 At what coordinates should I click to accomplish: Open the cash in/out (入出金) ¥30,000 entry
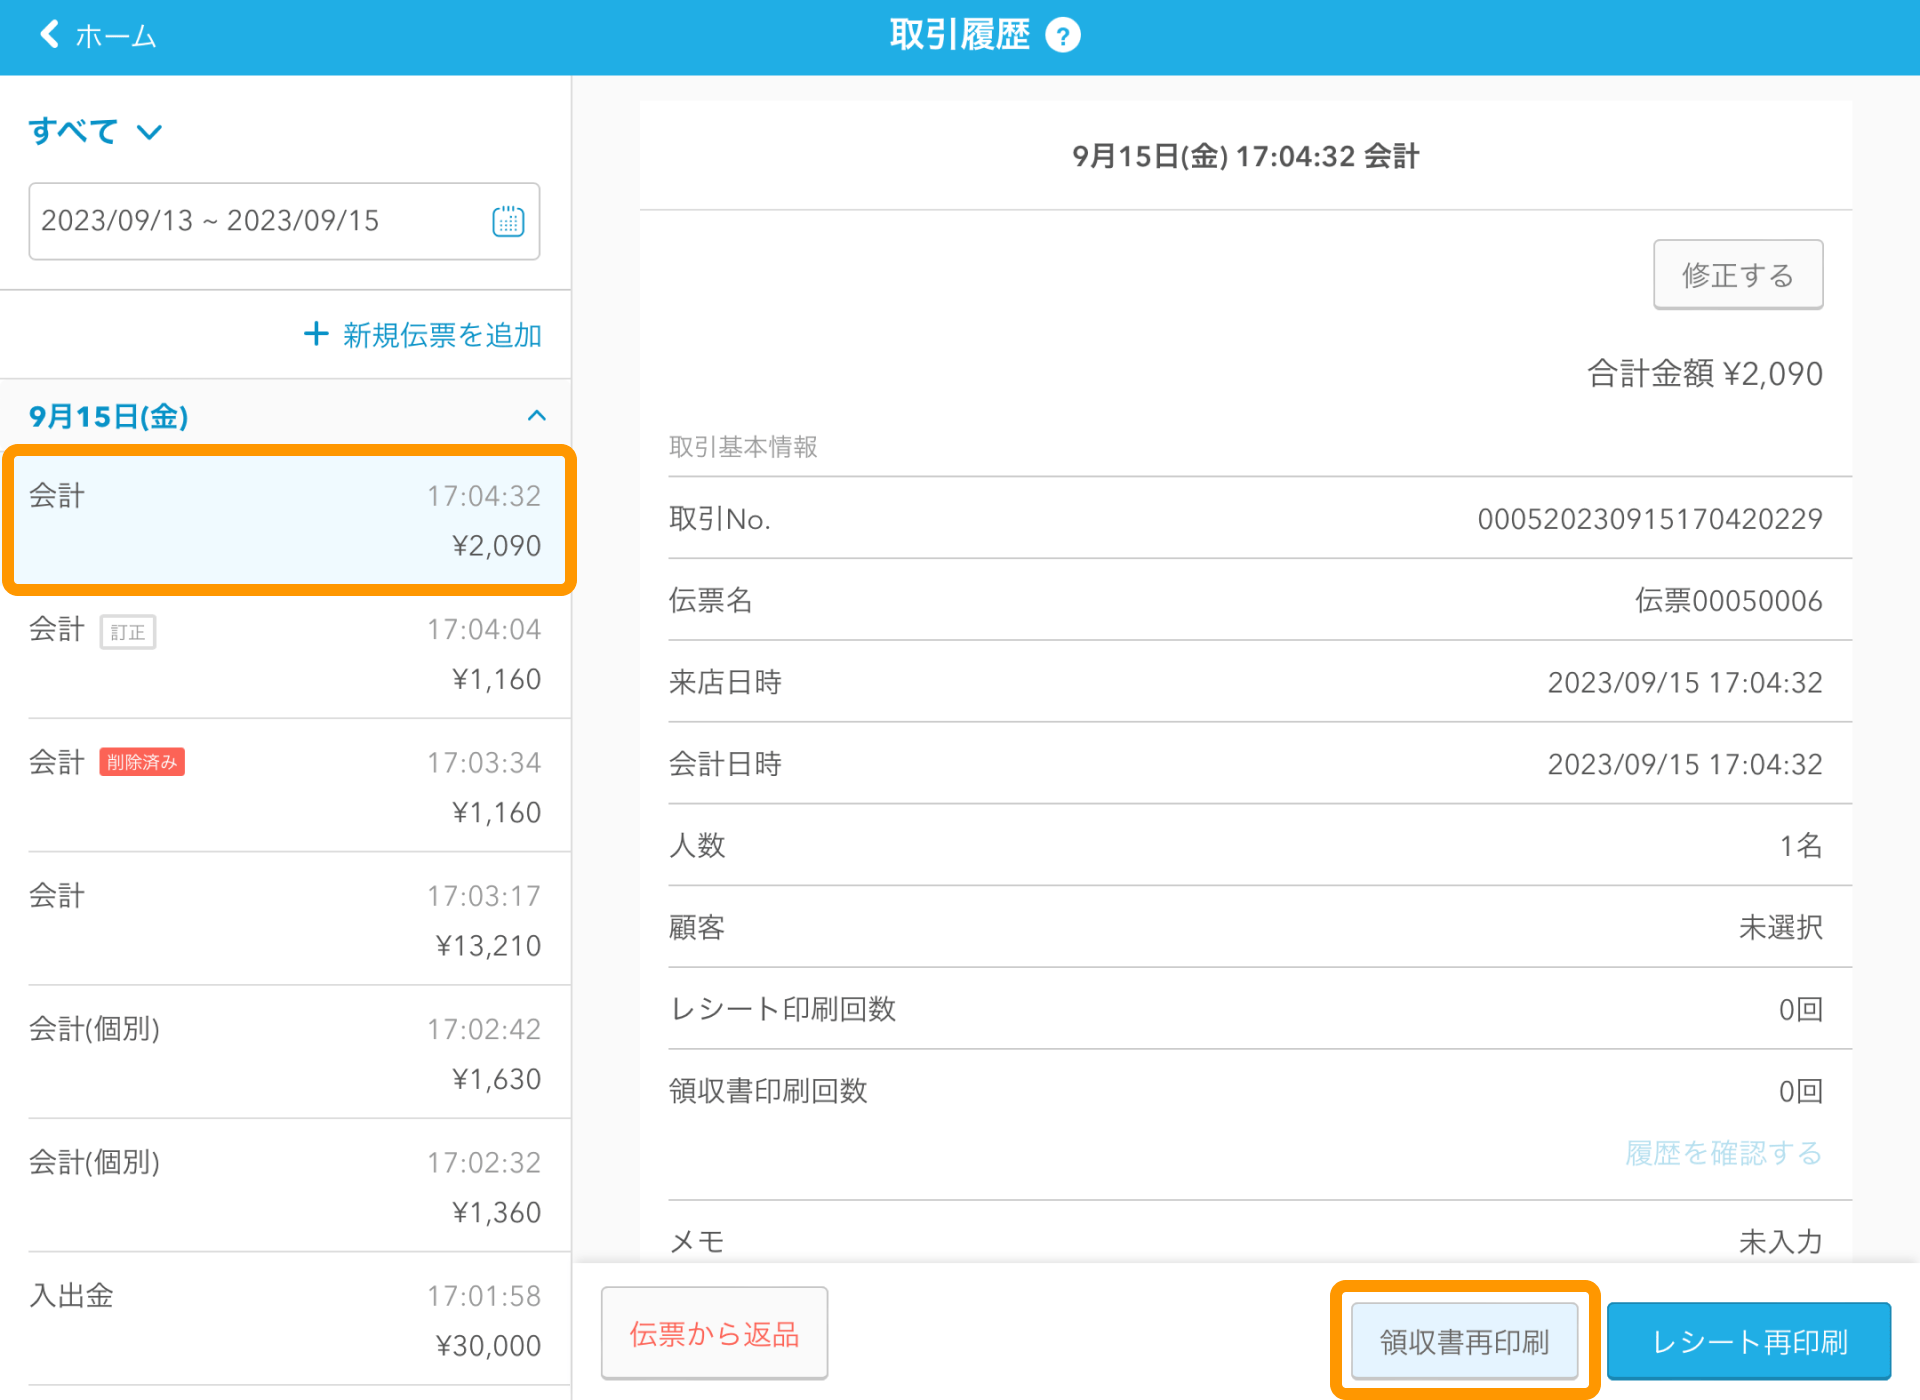[285, 1320]
